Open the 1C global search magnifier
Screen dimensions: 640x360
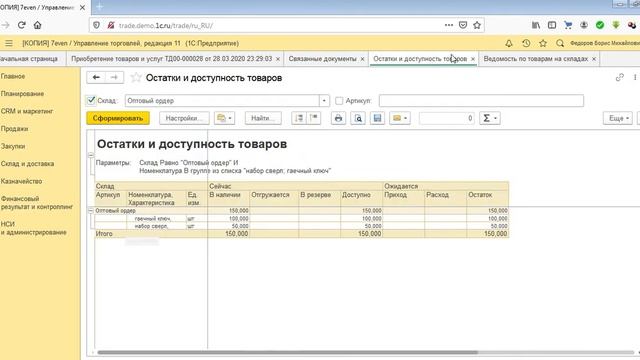(x=560, y=43)
